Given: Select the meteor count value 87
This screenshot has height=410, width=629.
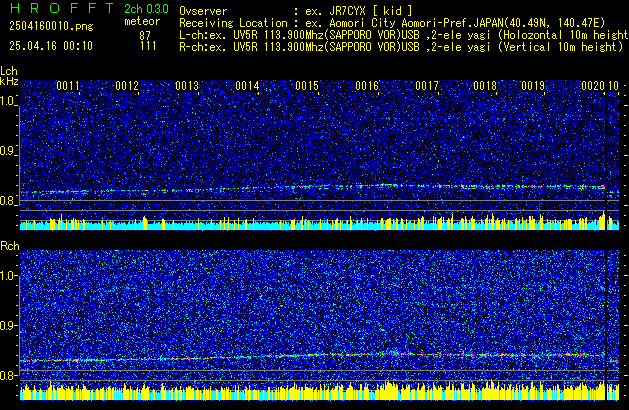Looking at the screenshot, I should (x=145, y=36).
